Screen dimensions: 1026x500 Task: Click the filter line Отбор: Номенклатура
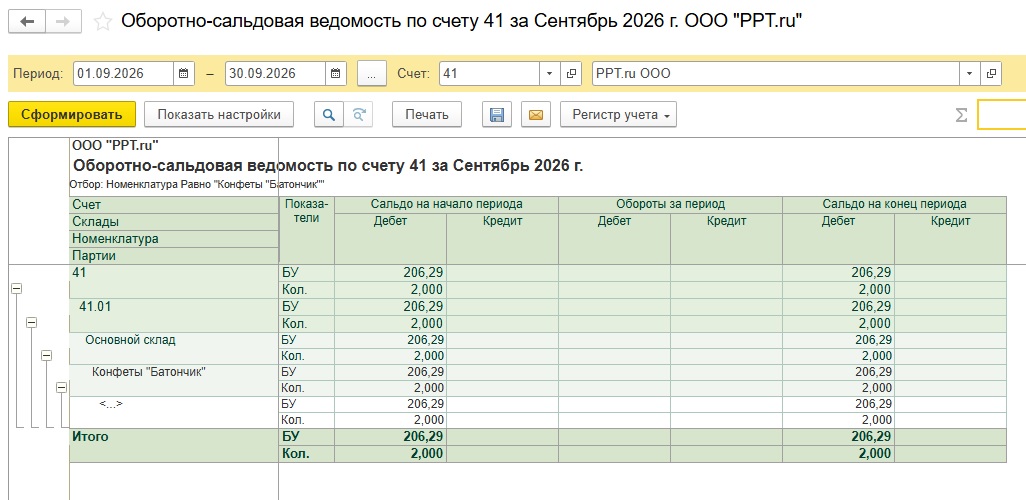(197, 185)
